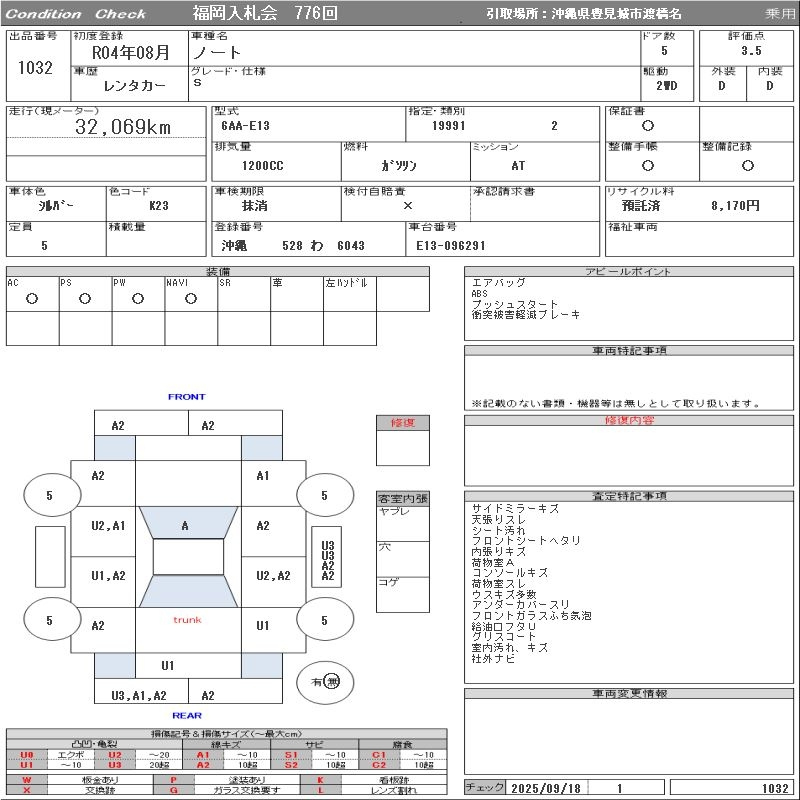Click the PS equipment circle mark
The image size is (800, 800).
pos(85,298)
